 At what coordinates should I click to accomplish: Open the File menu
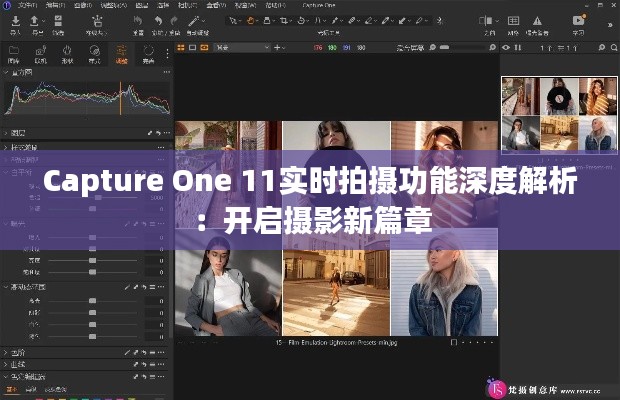click(27, 5)
